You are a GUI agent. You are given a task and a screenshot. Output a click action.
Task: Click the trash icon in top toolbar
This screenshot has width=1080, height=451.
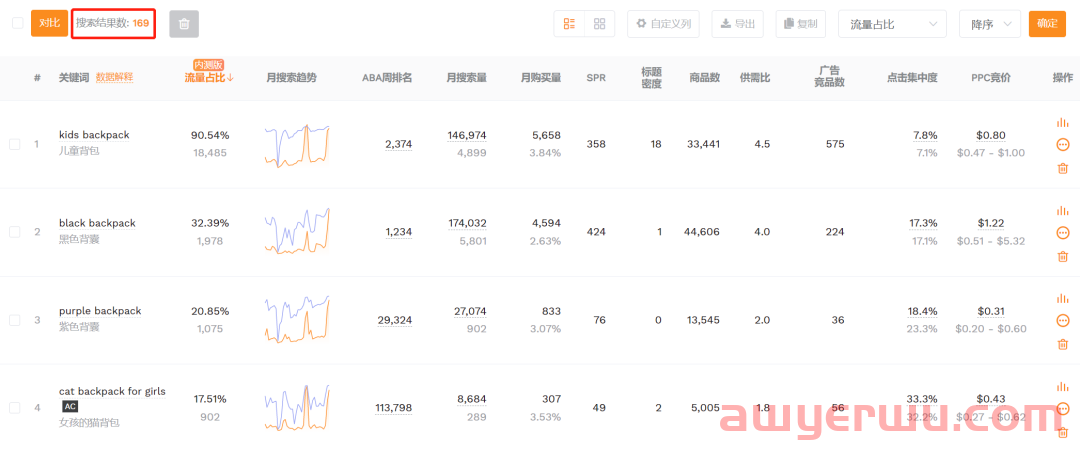pyautogui.click(x=184, y=24)
